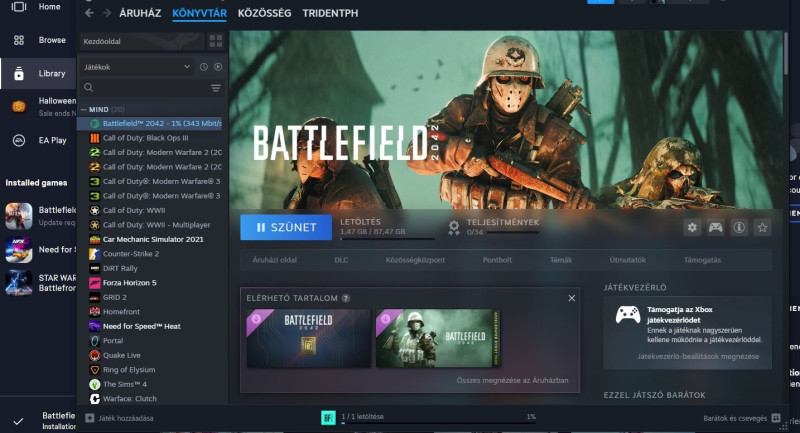Open game settings gear icon
Screen dimensions: 800x433
(692, 227)
